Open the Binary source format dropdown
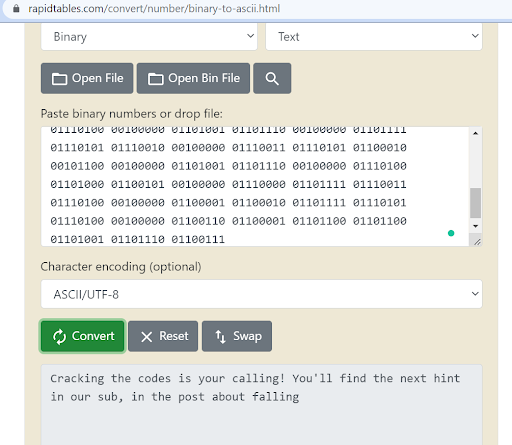This screenshot has width=512, height=445. point(149,37)
